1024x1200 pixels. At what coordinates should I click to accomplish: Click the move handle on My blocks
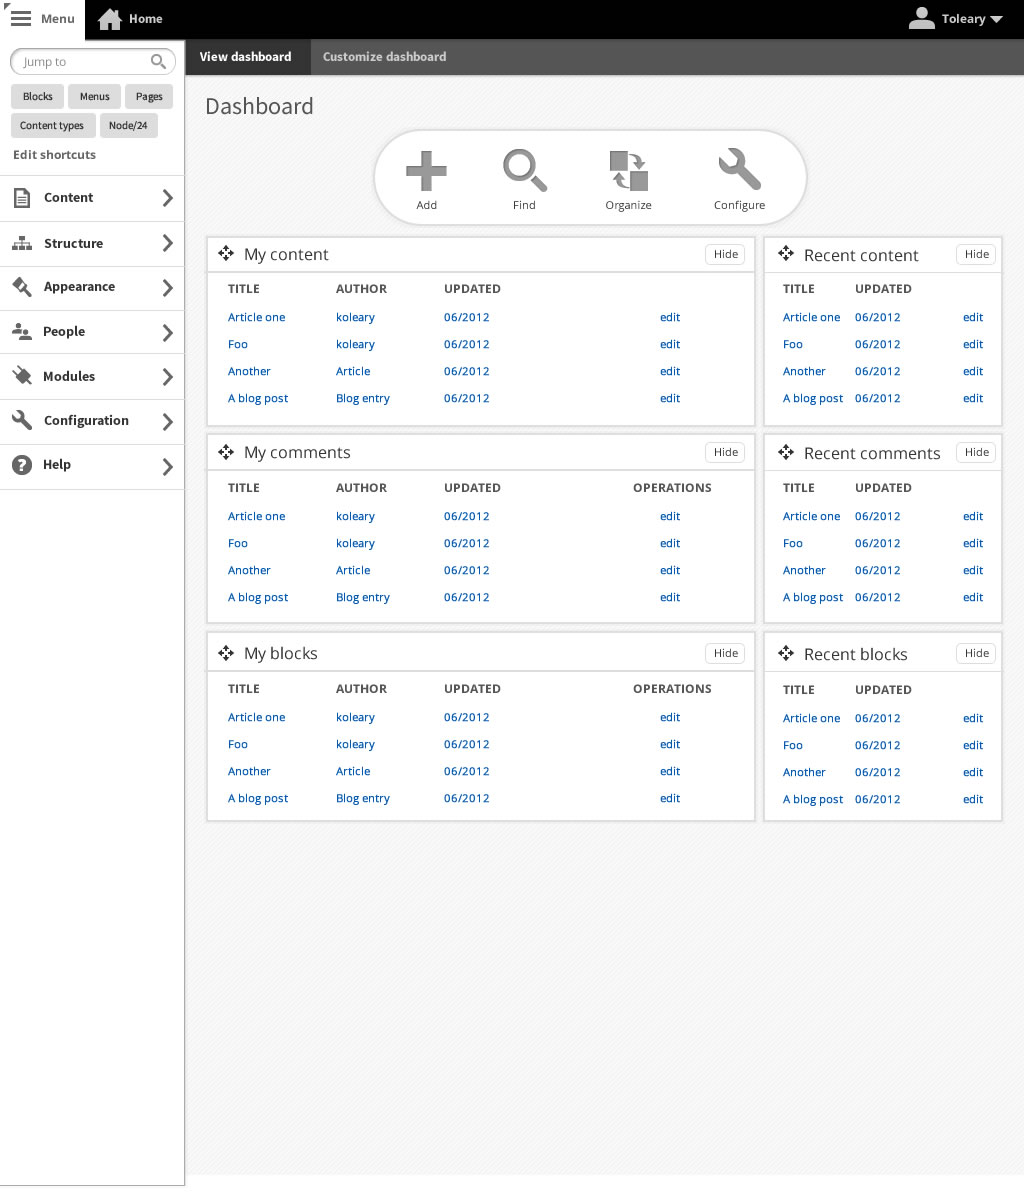pos(226,653)
